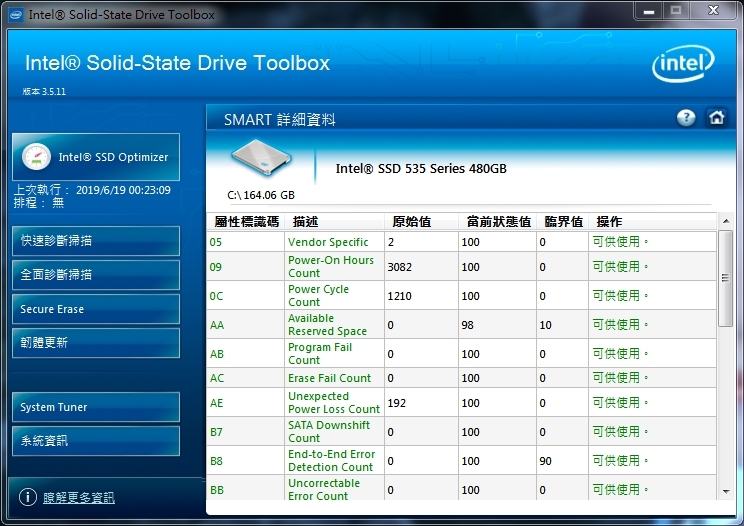Viewport: 744px width, 526px height.
Task: Click raw value 192
Action: (x=397, y=403)
